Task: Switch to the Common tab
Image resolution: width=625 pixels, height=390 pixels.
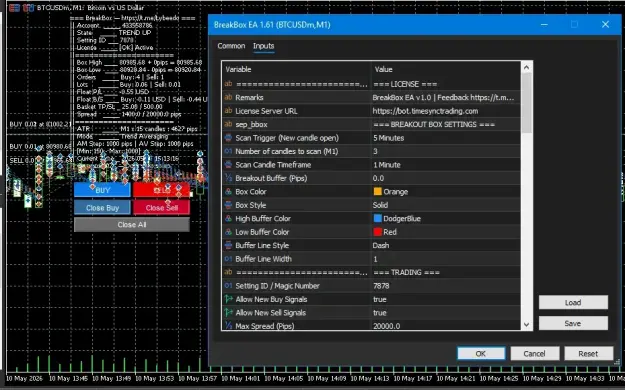Action: coord(231,46)
